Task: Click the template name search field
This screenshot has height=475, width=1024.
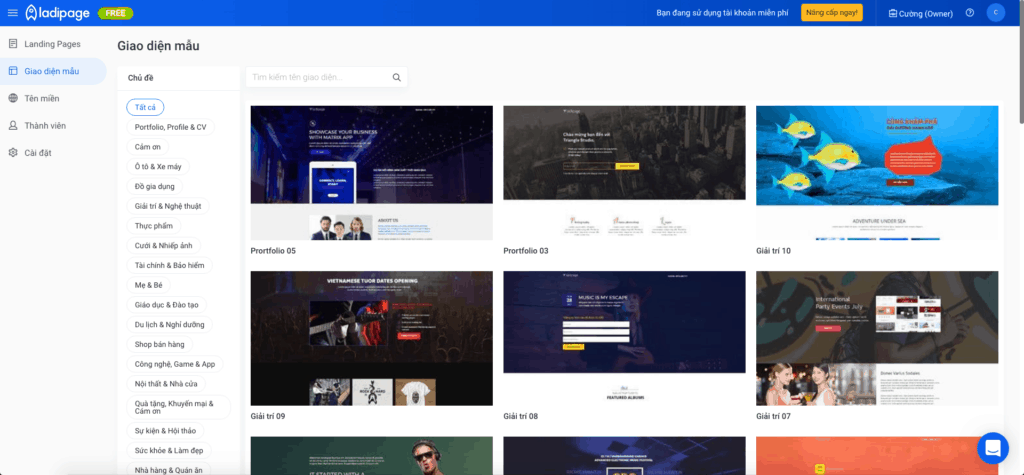Action: 318,77
